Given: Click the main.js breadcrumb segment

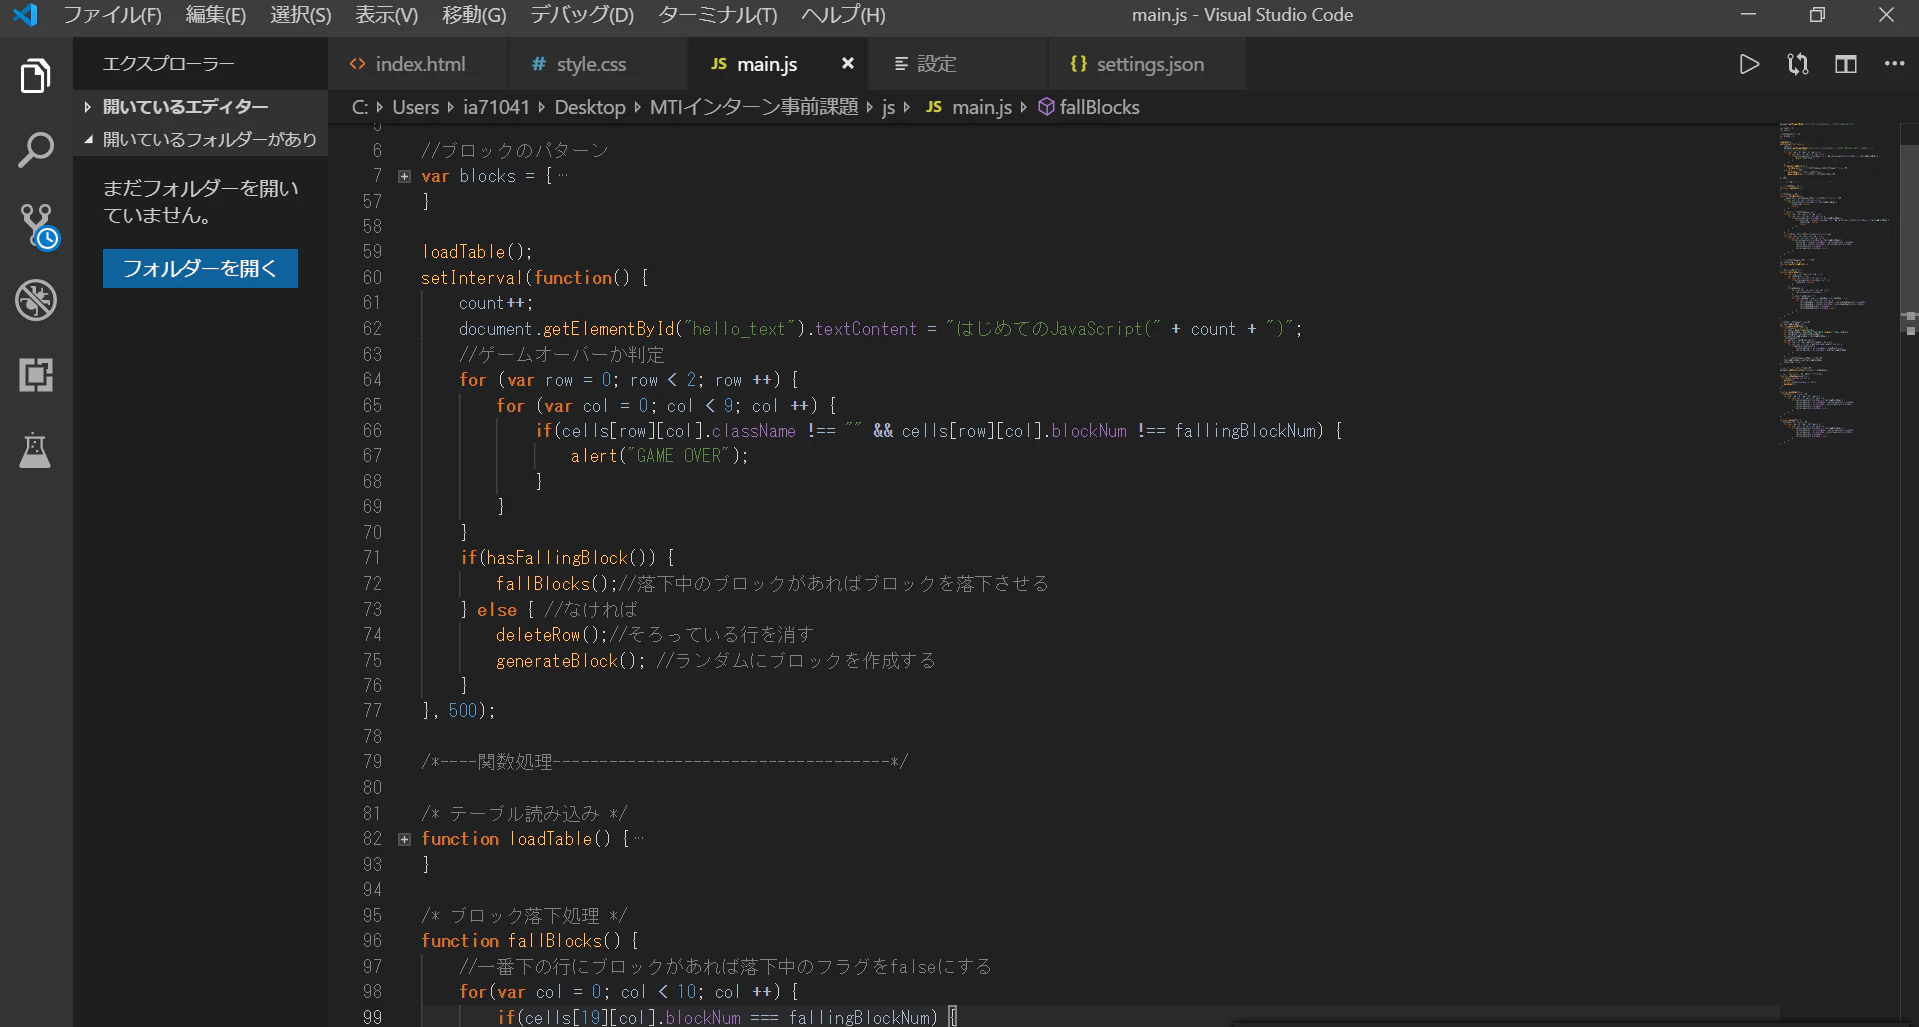Looking at the screenshot, I should 969,107.
